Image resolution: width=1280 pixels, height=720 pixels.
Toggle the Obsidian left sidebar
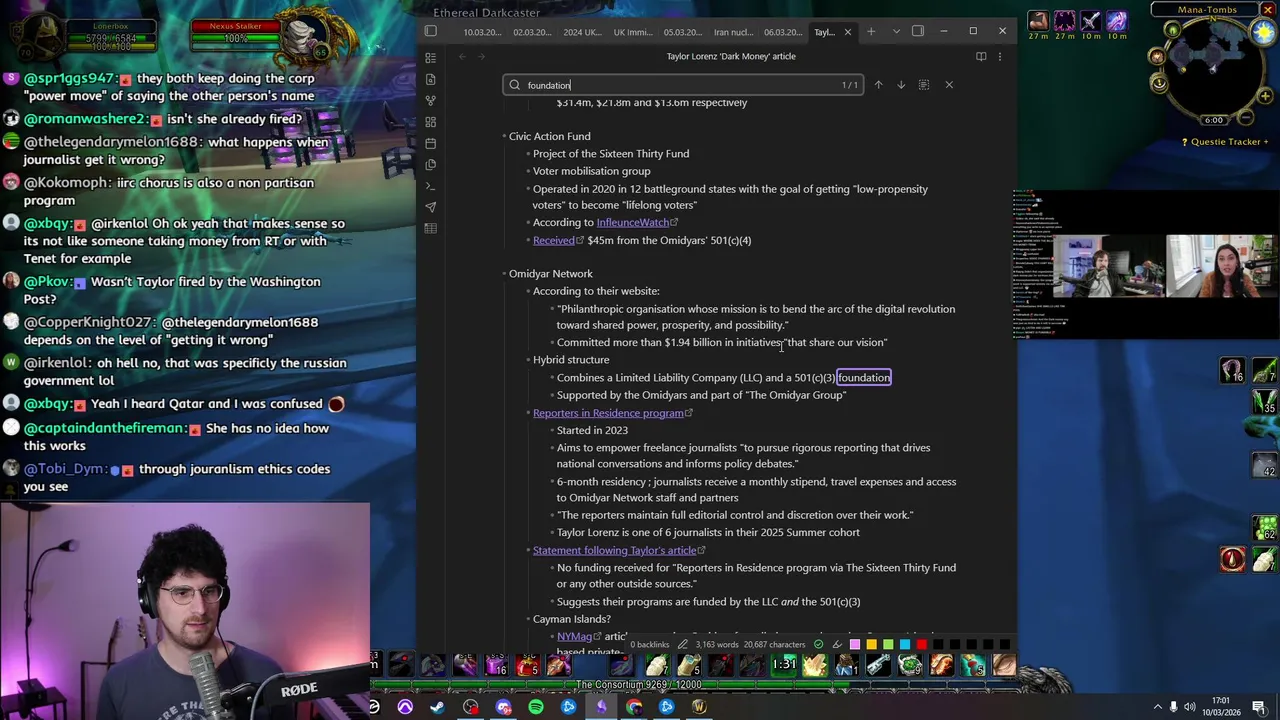[430, 32]
